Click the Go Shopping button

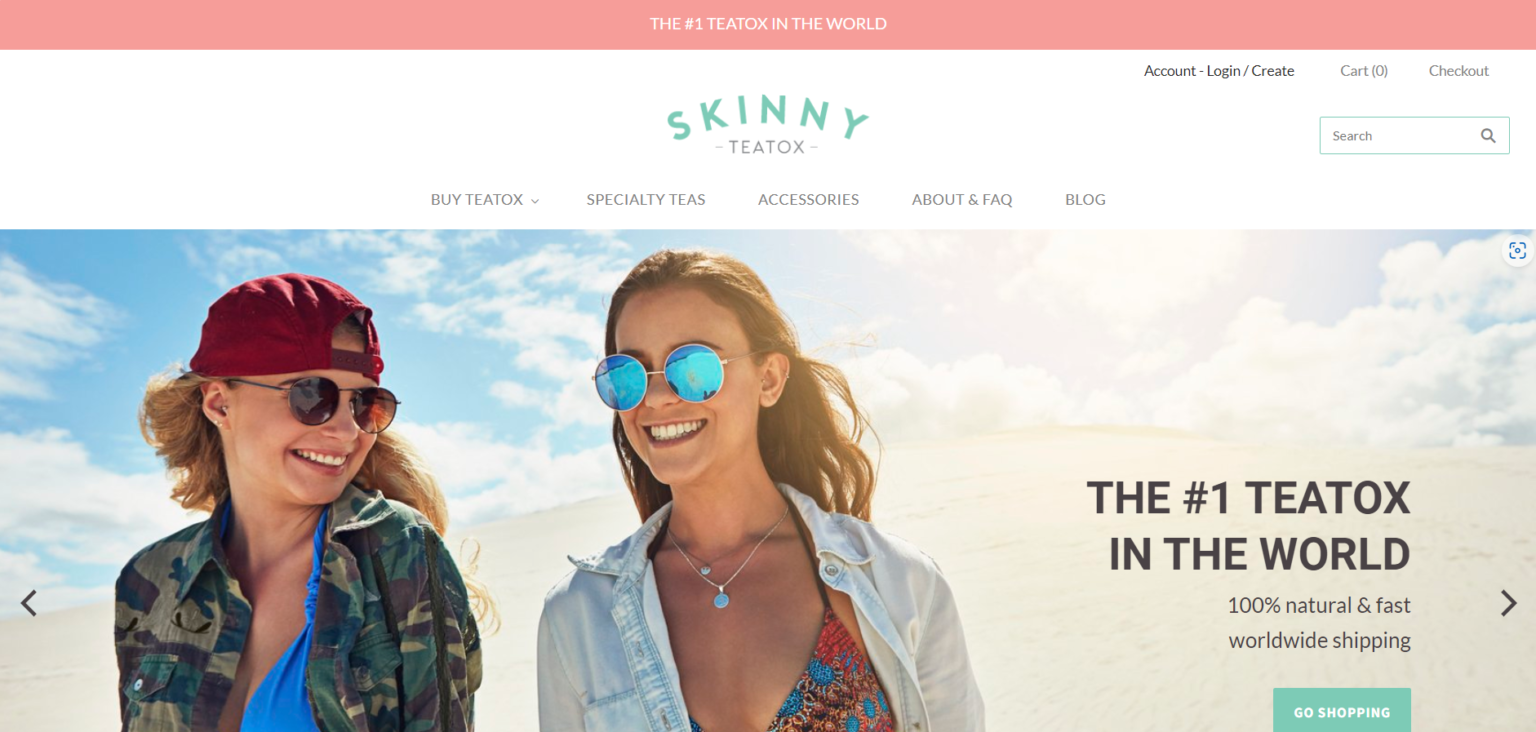(1342, 710)
